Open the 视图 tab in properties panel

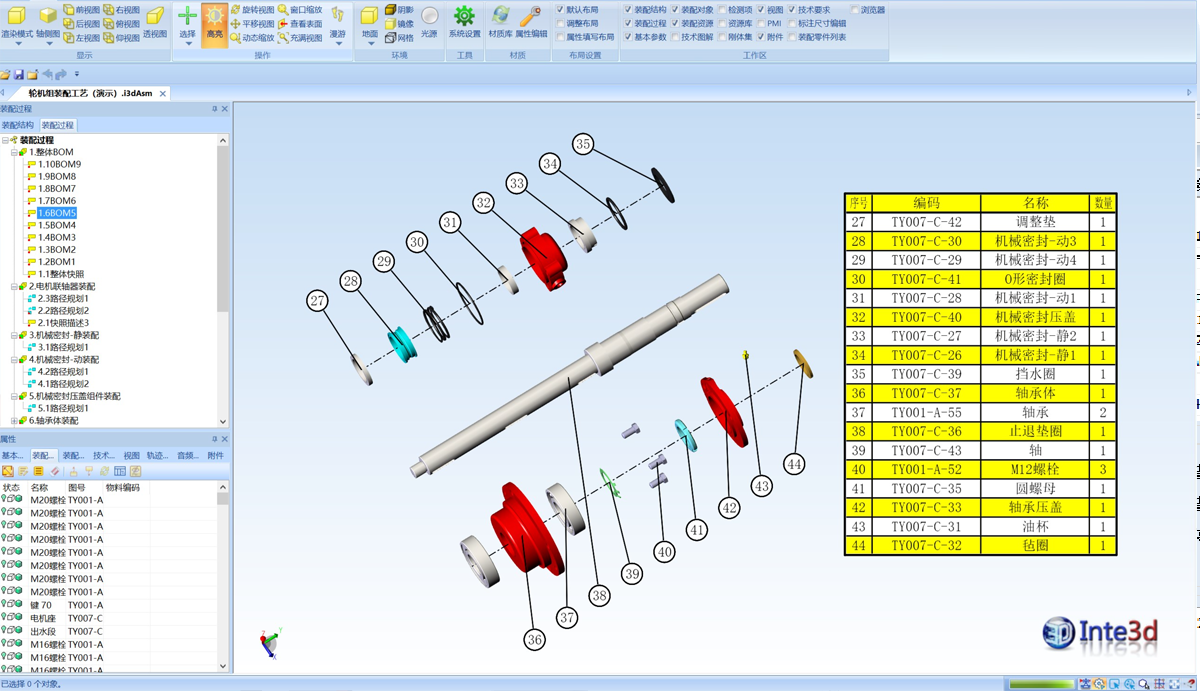131,456
